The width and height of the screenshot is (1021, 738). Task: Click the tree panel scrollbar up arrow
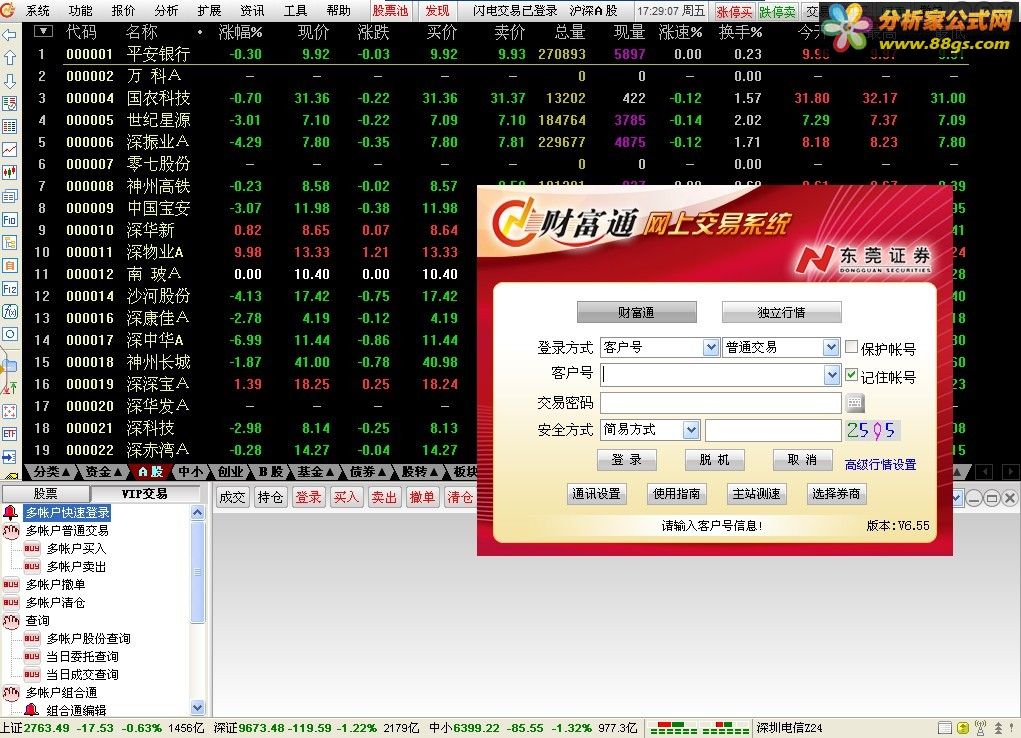point(198,513)
